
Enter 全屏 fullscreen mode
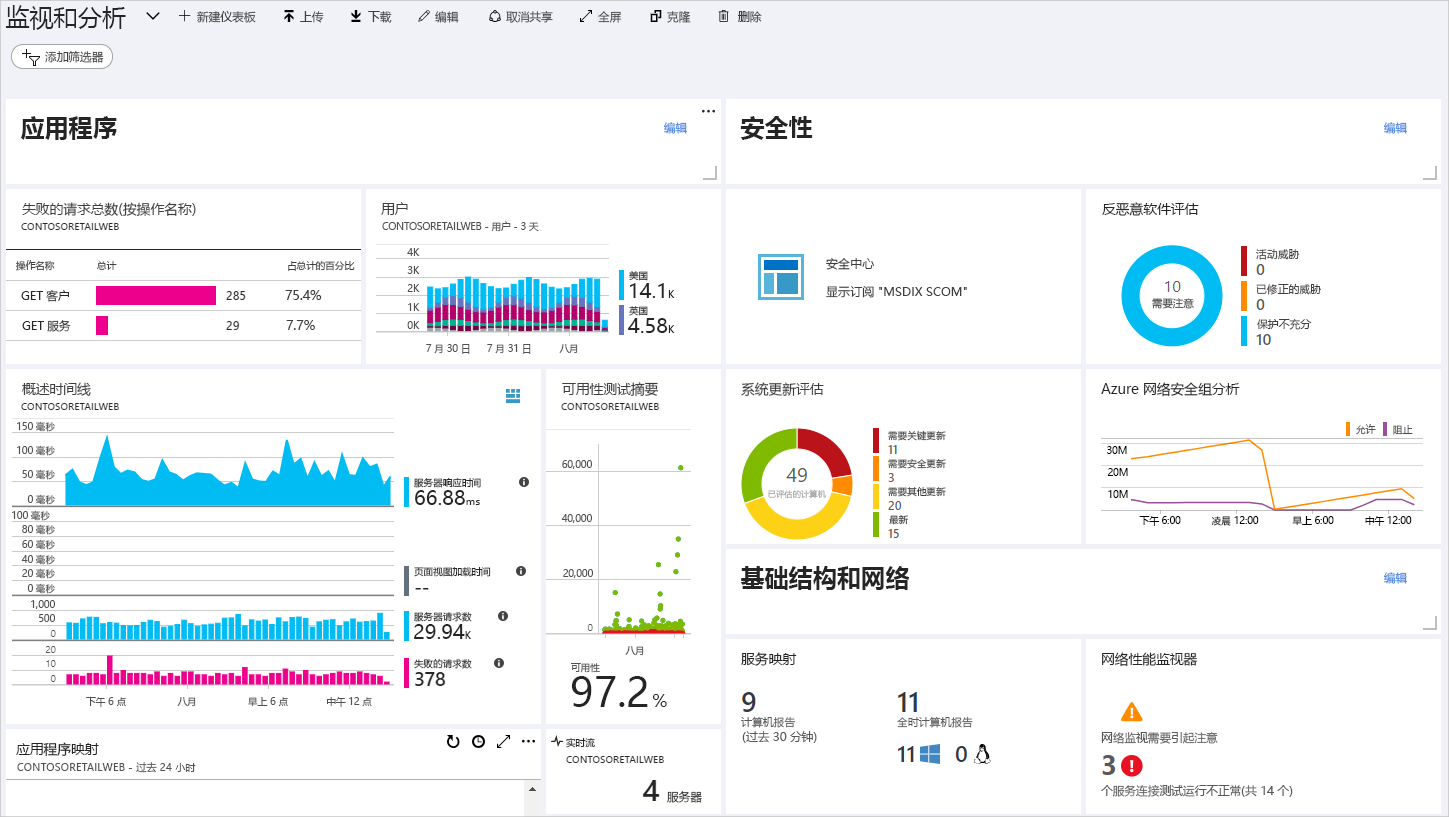click(x=600, y=17)
